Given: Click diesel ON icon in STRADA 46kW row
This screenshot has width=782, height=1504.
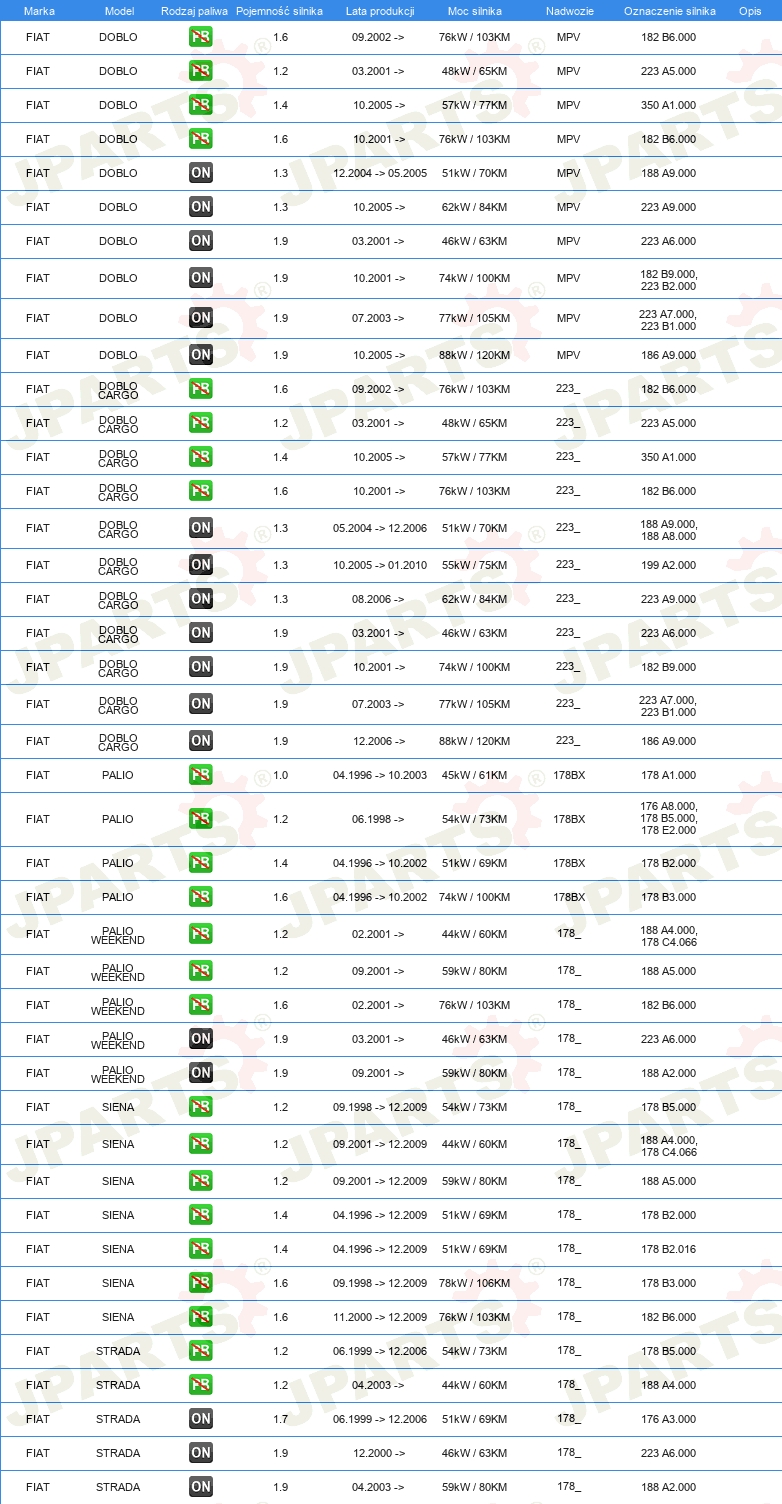Looking at the screenshot, I should [x=201, y=1453].
